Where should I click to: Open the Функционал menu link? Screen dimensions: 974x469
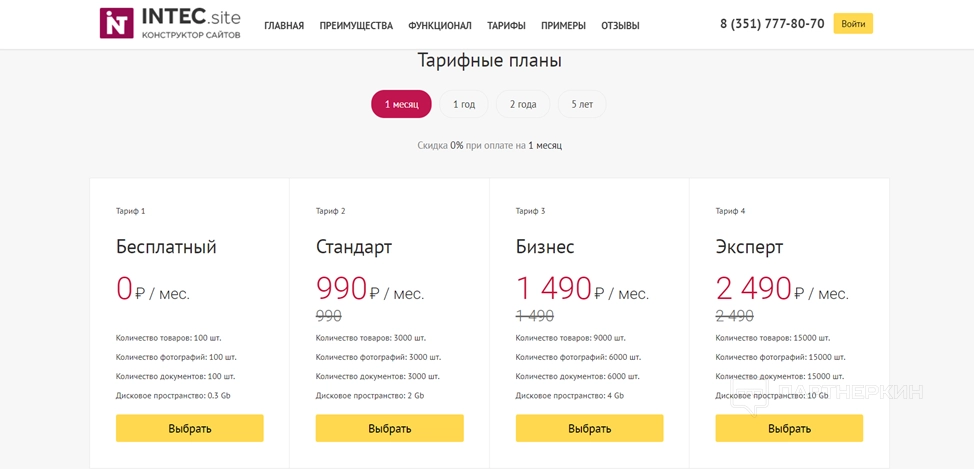point(440,26)
